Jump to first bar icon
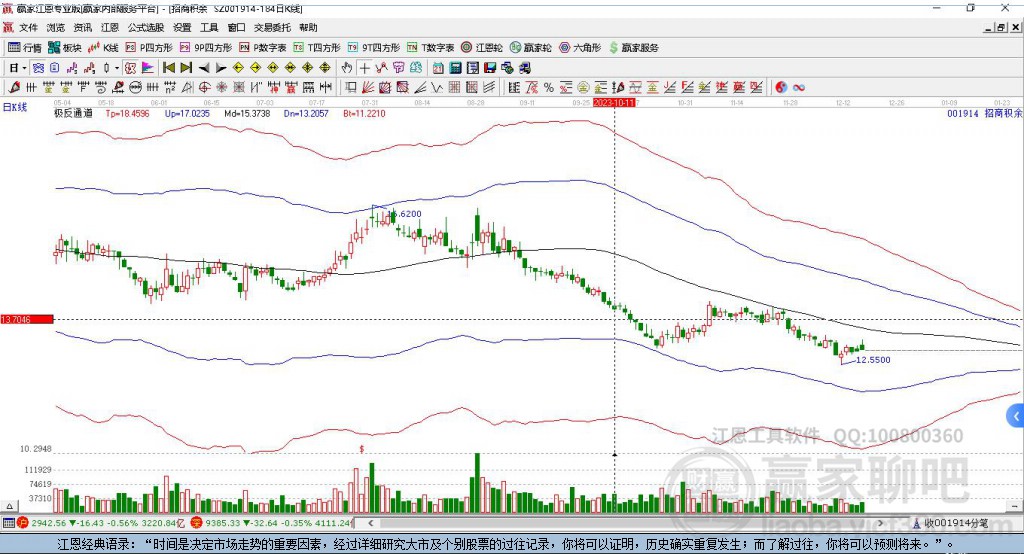 pyautogui.click(x=168, y=67)
